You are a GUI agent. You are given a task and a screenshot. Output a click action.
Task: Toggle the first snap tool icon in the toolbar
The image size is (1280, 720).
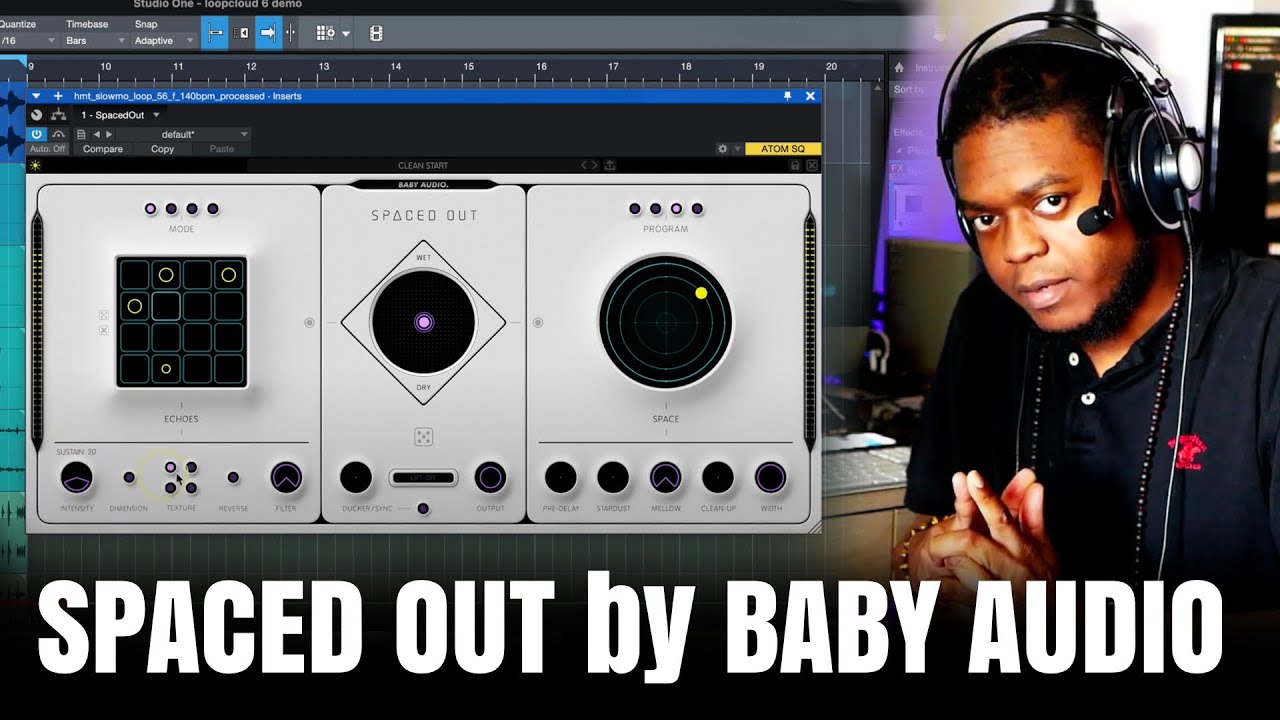tap(214, 33)
